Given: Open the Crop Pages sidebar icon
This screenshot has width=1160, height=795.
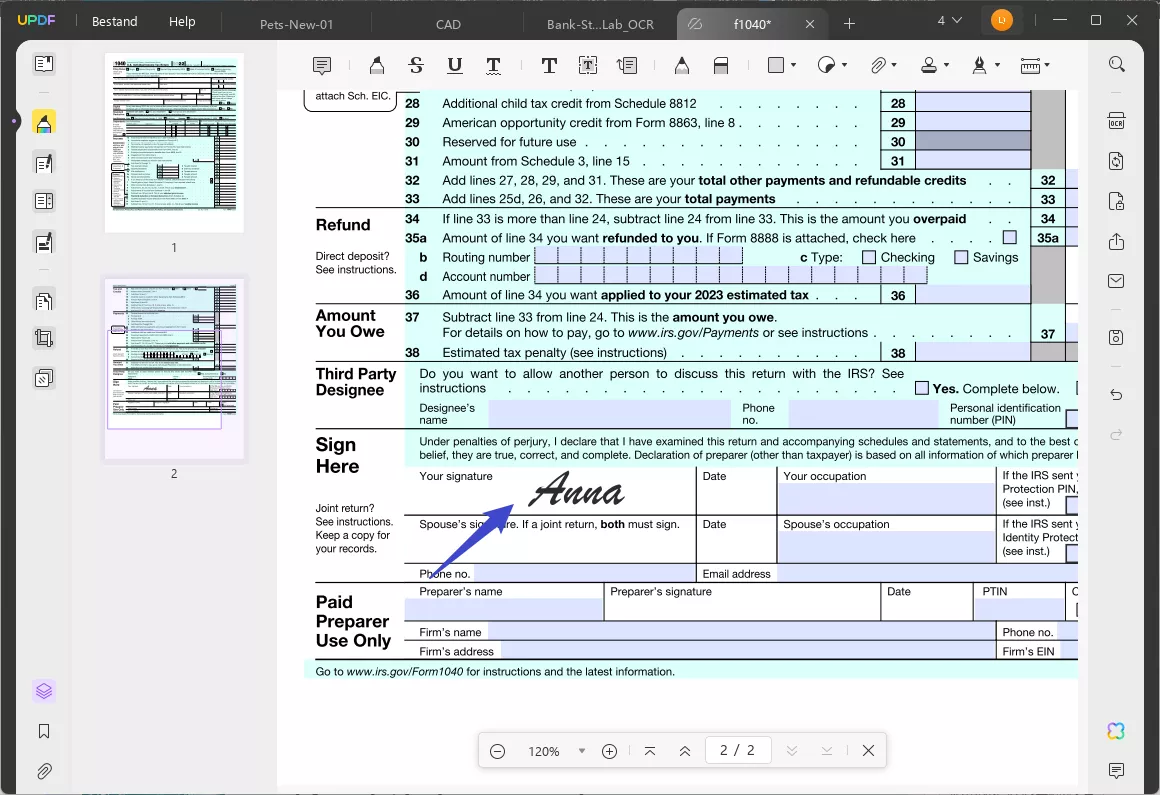Looking at the screenshot, I should pos(44,339).
